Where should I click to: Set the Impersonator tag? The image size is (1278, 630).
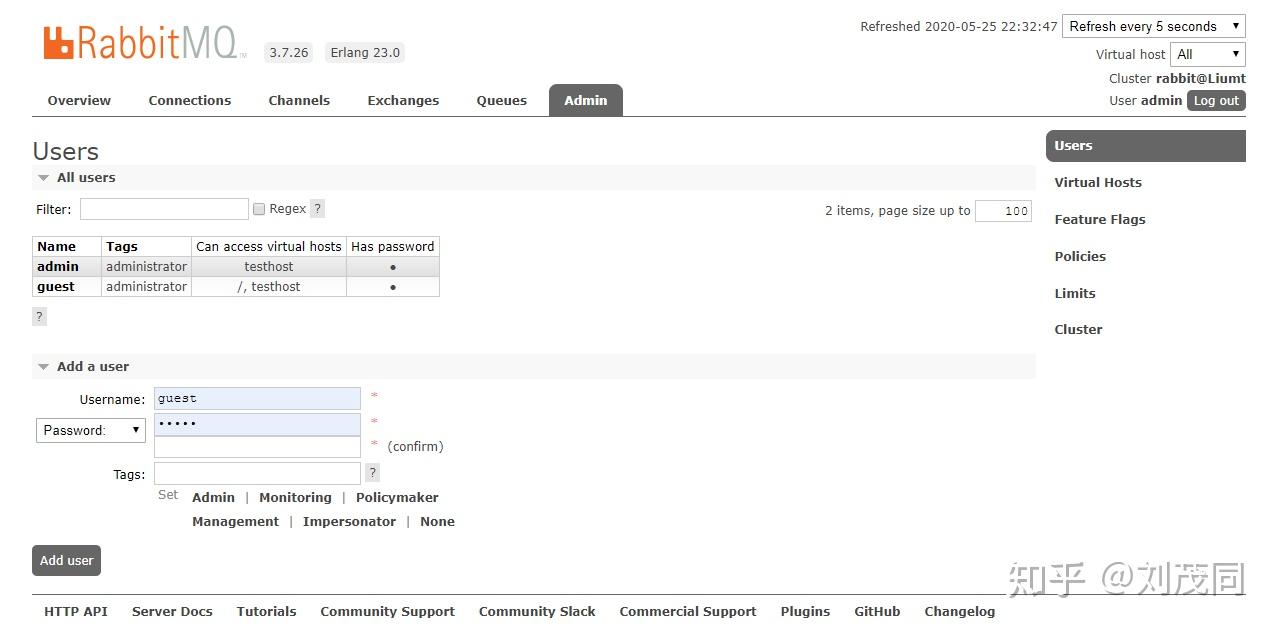349,521
